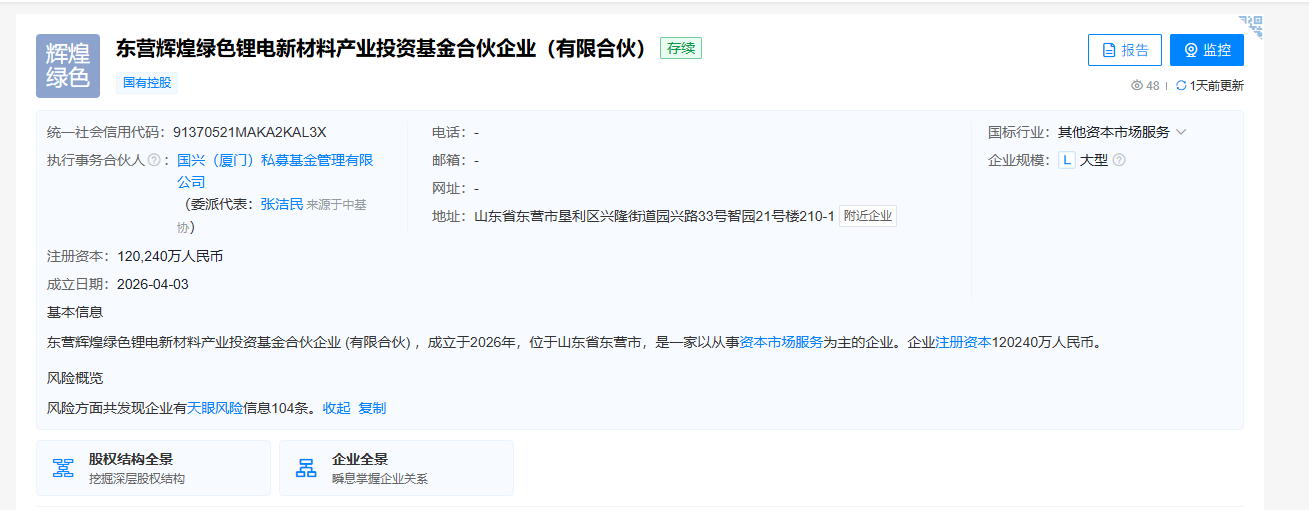The image size is (1309, 510).
Task: Collapse details with 收起 link
Action: [x=336, y=408]
